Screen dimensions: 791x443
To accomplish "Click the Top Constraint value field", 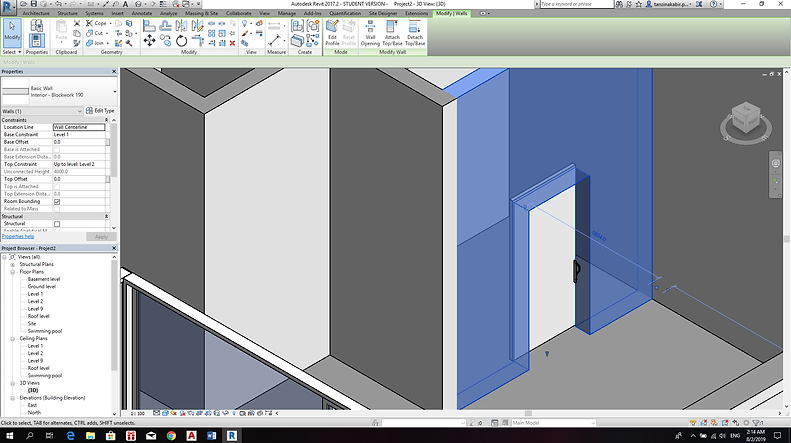I will pos(79,164).
